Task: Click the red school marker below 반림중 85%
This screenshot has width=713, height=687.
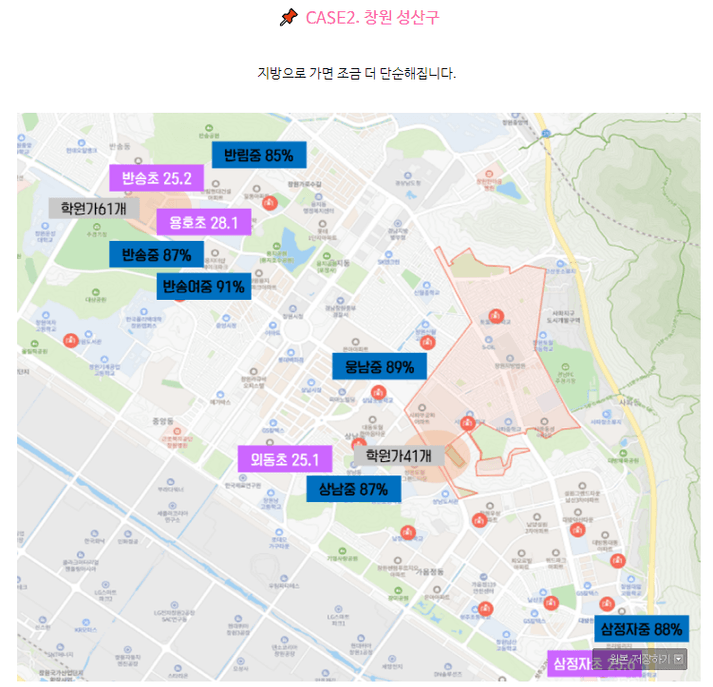Action: (270, 203)
